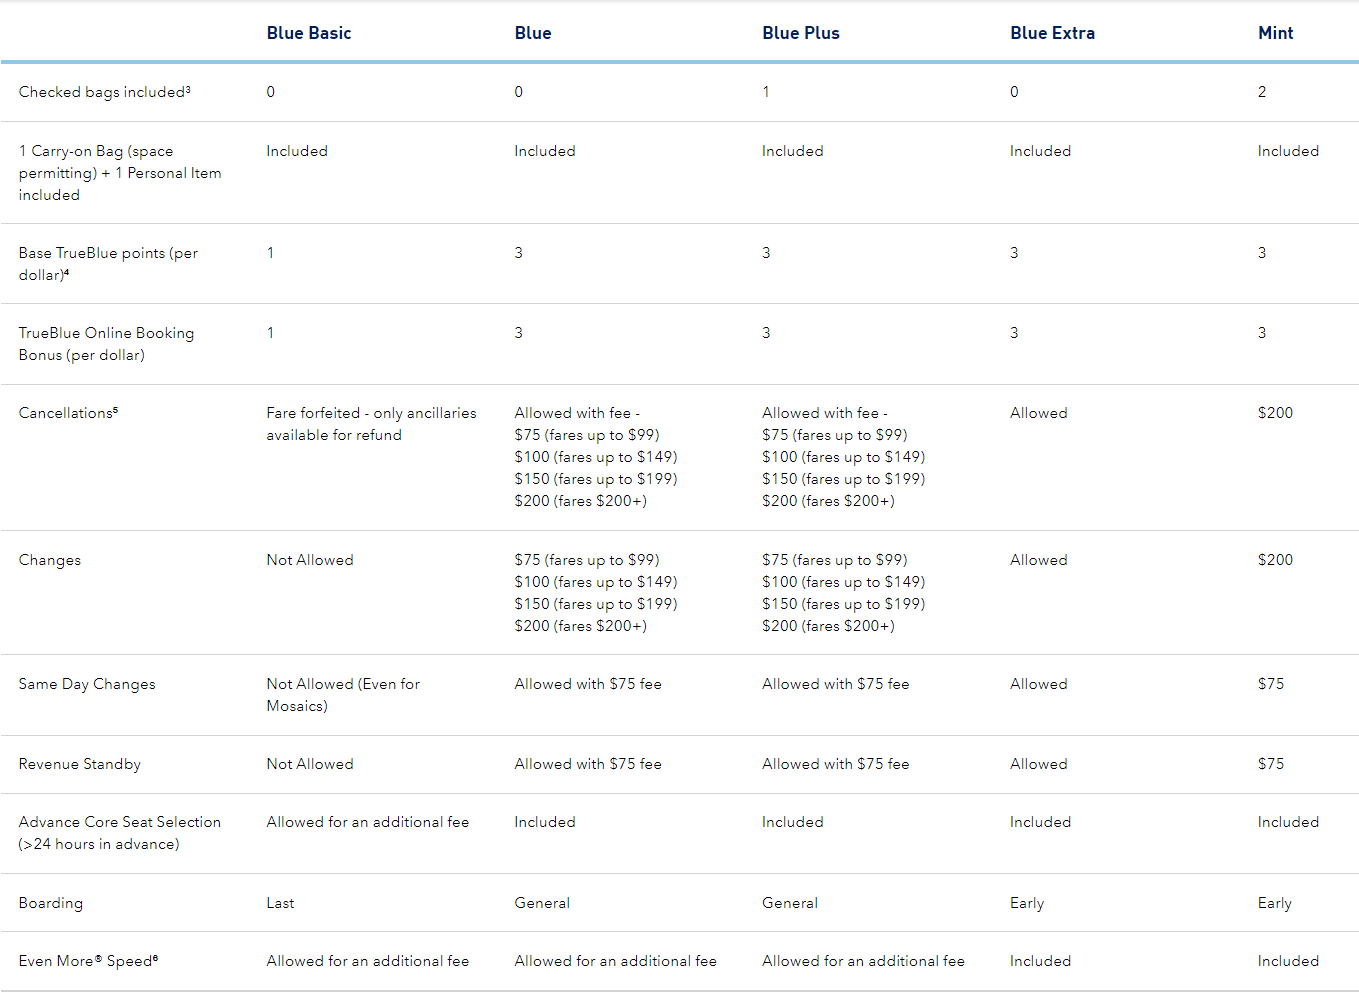Click Blue Basic base TrueBlue points '1'
1359x997 pixels.
(x=270, y=253)
